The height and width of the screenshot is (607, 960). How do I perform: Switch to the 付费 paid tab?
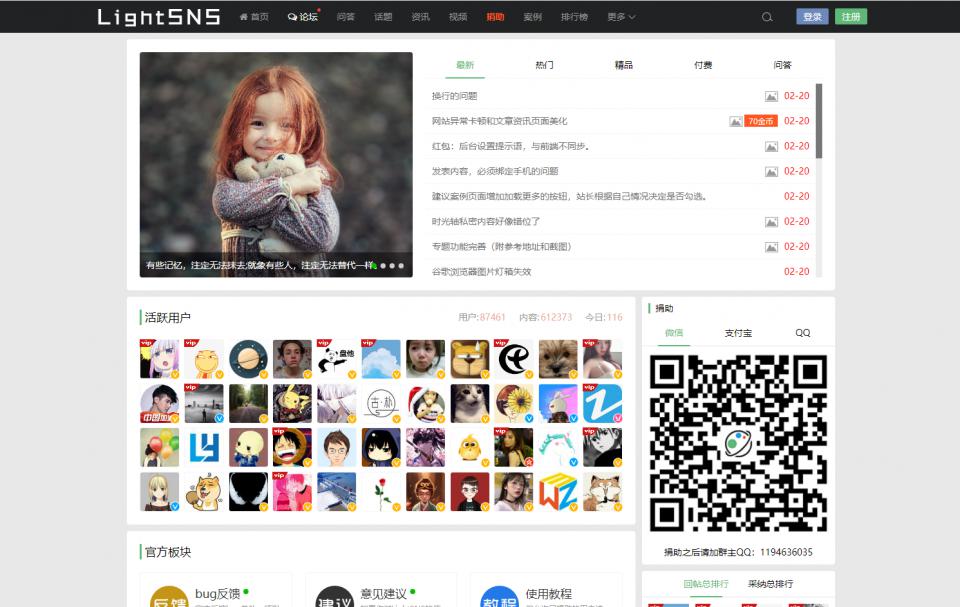pyautogui.click(x=703, y=65)
